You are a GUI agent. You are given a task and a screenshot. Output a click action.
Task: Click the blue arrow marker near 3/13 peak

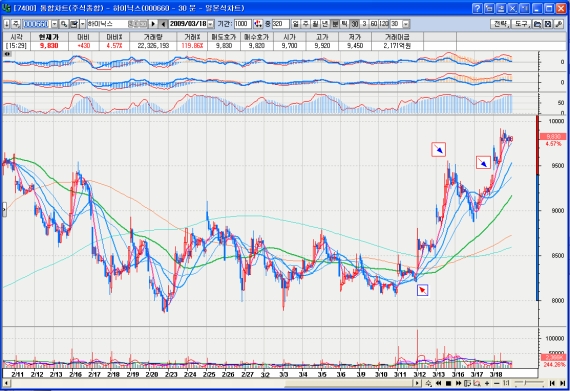[x=438, y=149]
